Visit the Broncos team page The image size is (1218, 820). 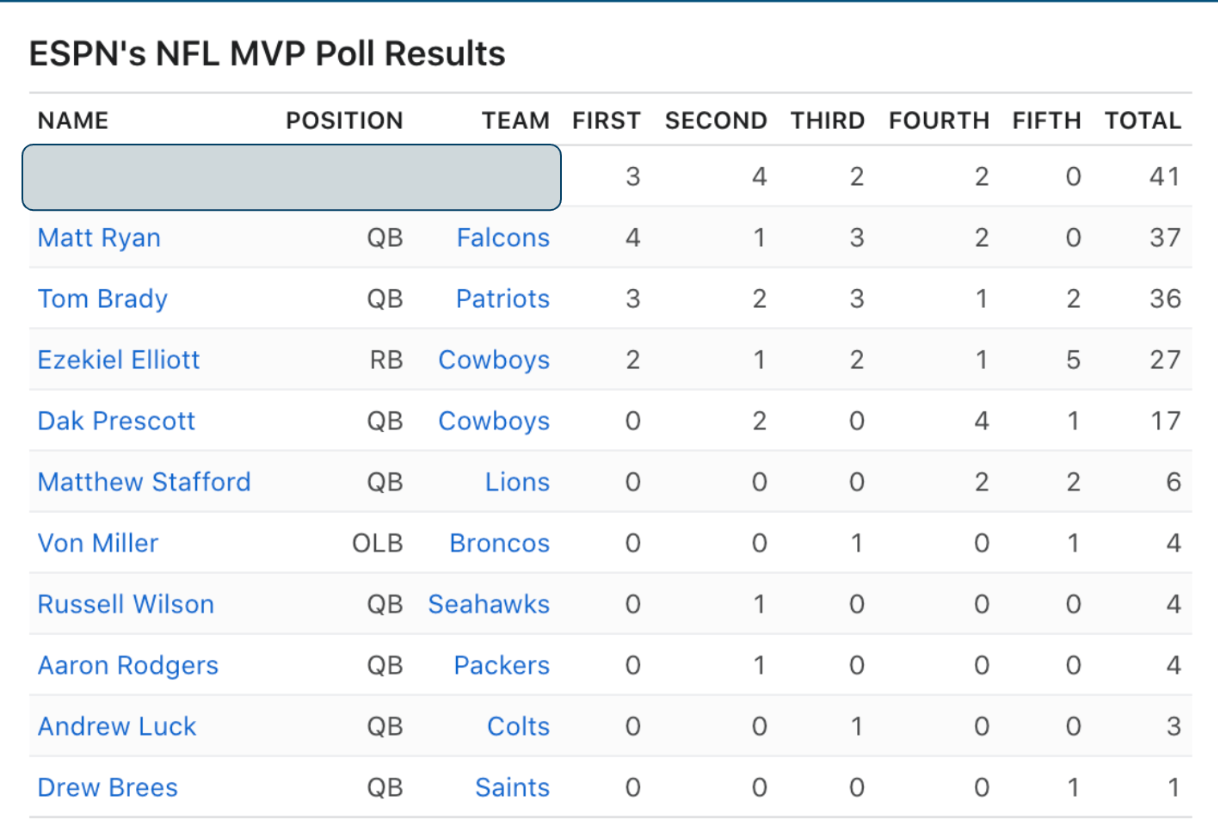499,543
